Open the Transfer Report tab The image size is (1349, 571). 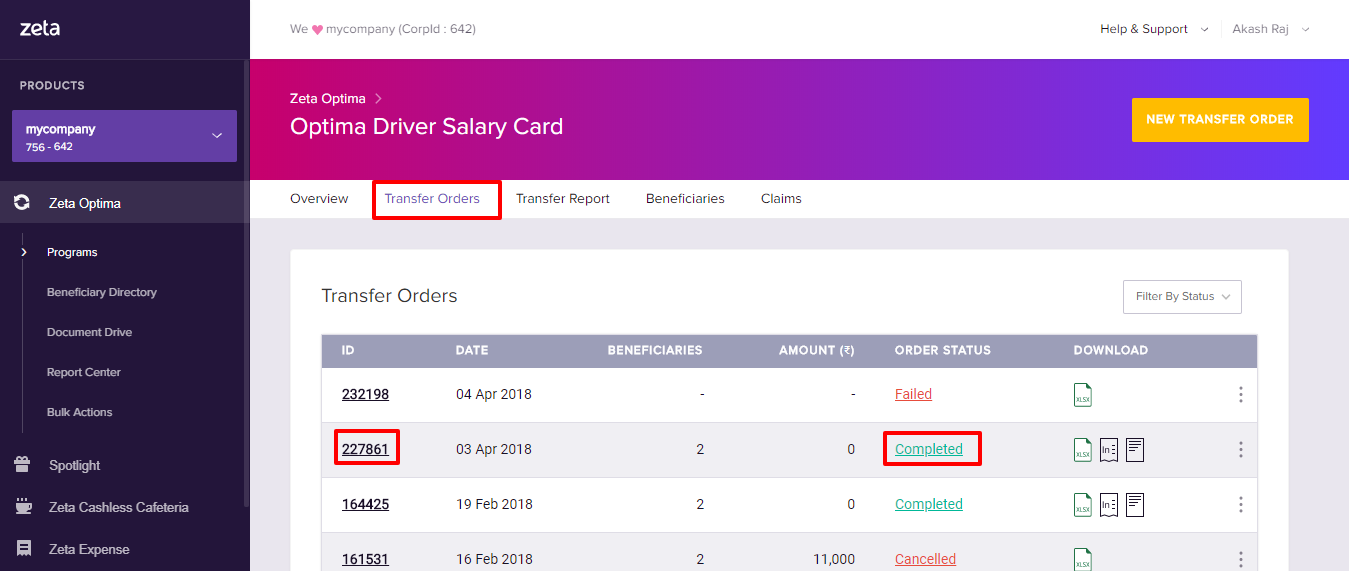point(563,199)
